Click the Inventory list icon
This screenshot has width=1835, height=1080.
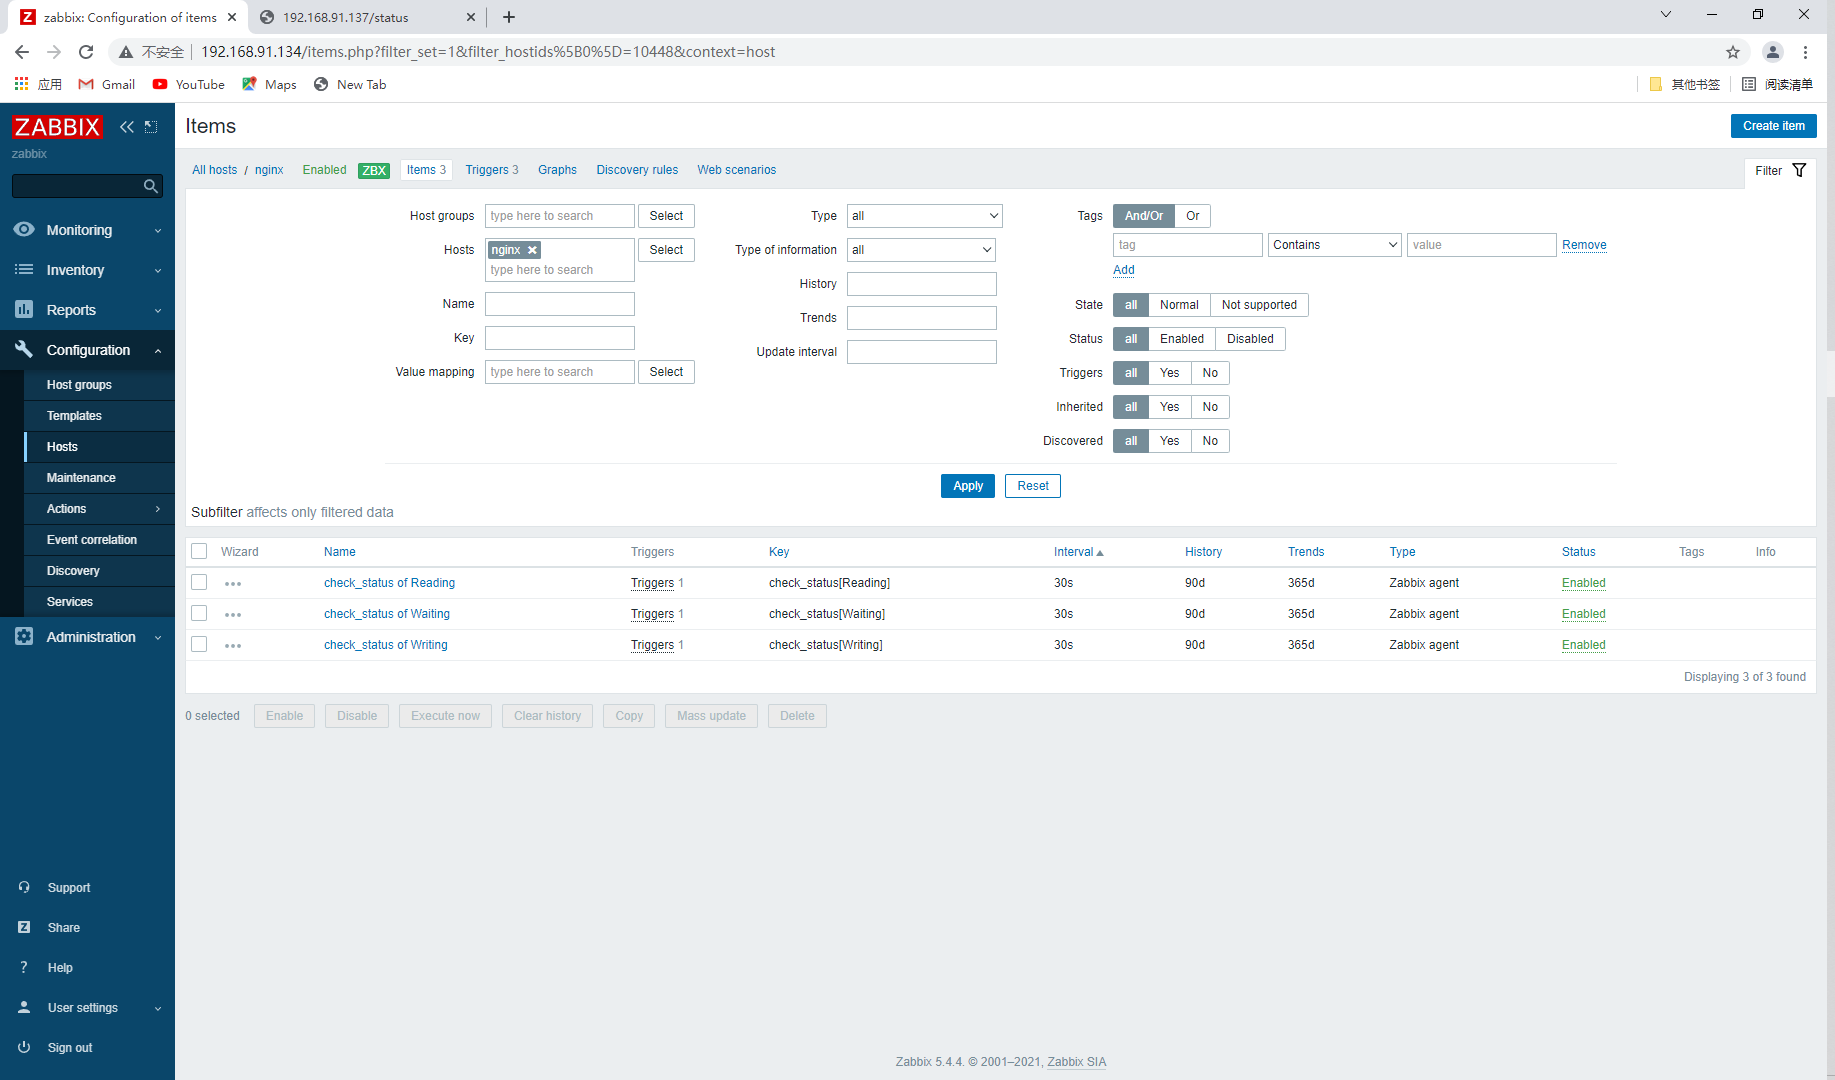click(x=24, y=270)
